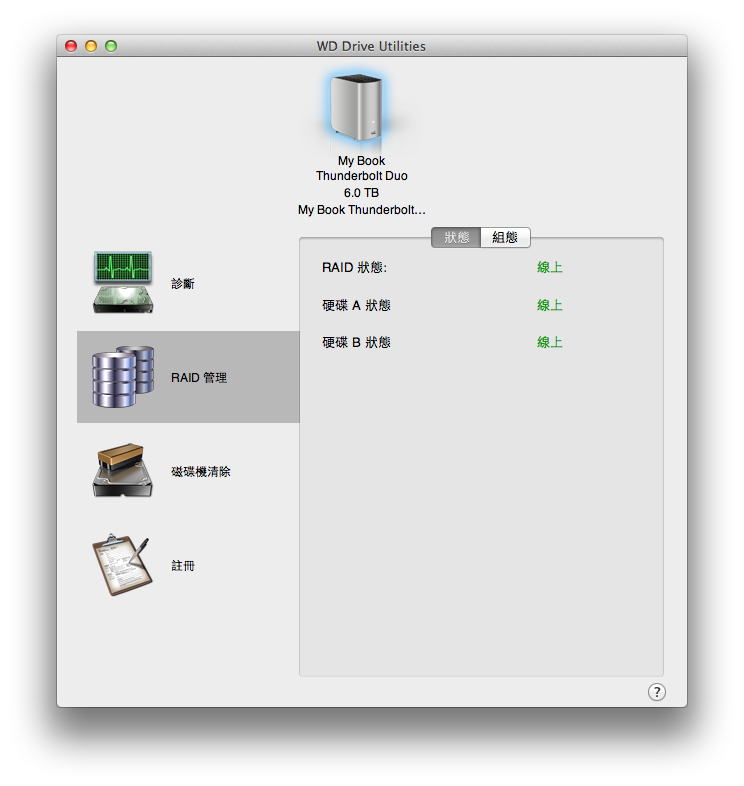Close the WD Drive Utilities window
The height and width of the screenshot is (786, 744).
[x=71, y=46]
